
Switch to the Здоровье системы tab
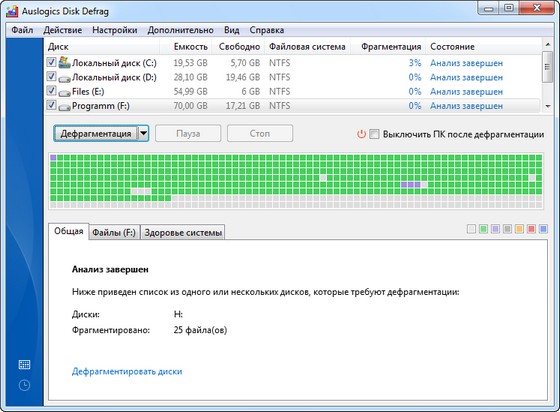[183, 233]
